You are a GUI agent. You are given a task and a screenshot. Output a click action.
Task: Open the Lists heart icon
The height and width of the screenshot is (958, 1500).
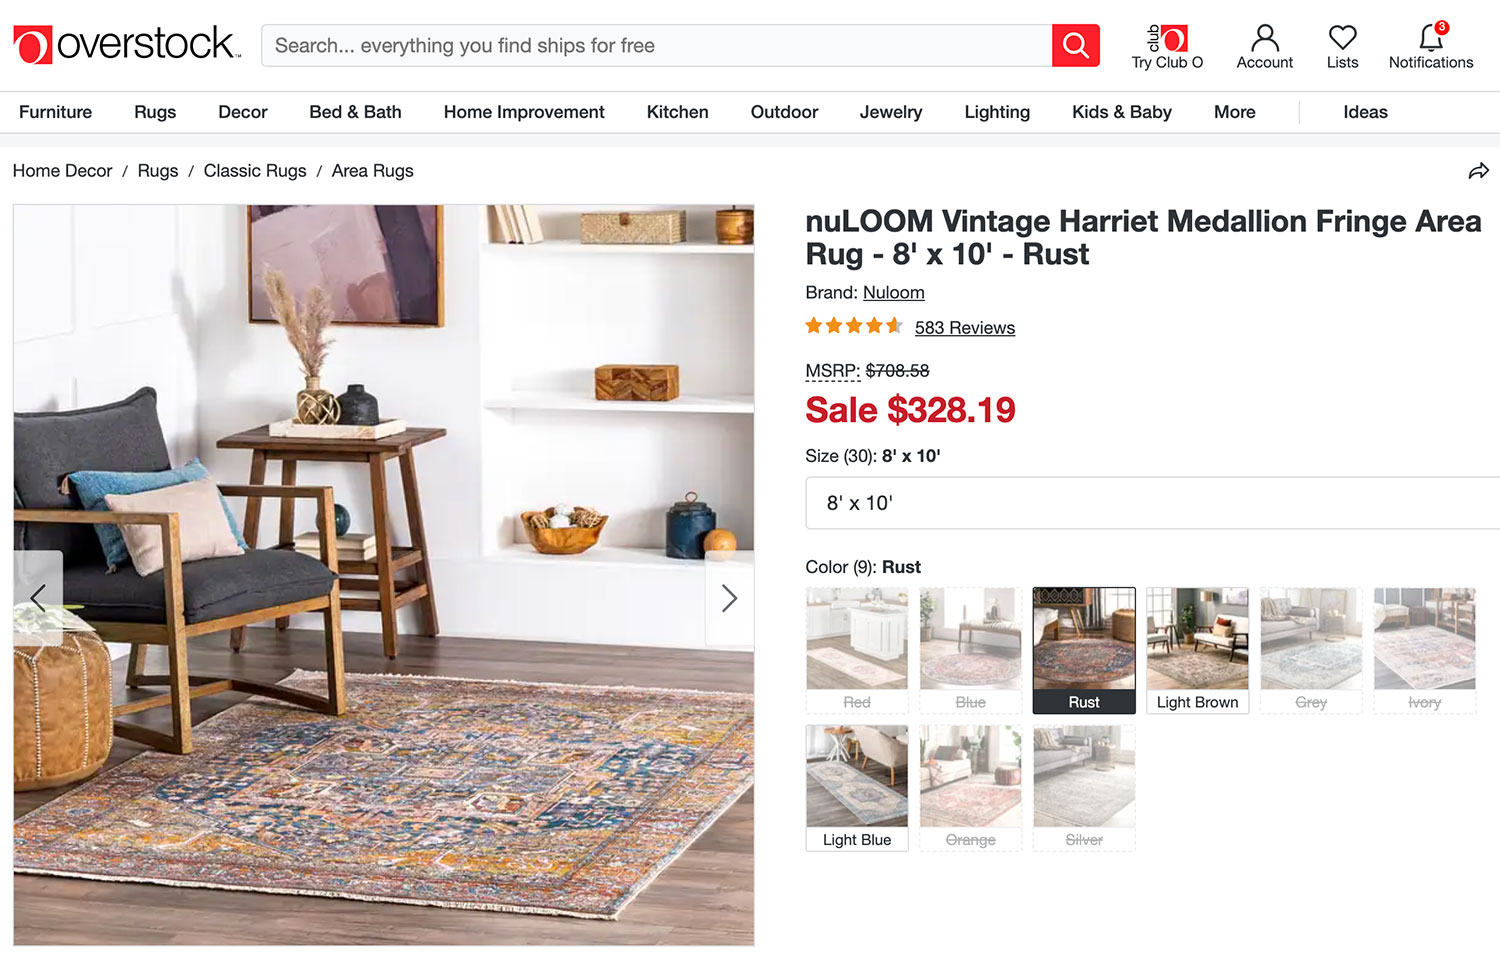pos(1342,38)
